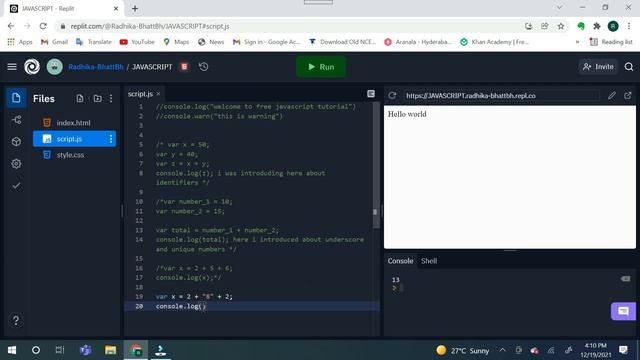Open the Radhika user avatar

tap(54, 67)
